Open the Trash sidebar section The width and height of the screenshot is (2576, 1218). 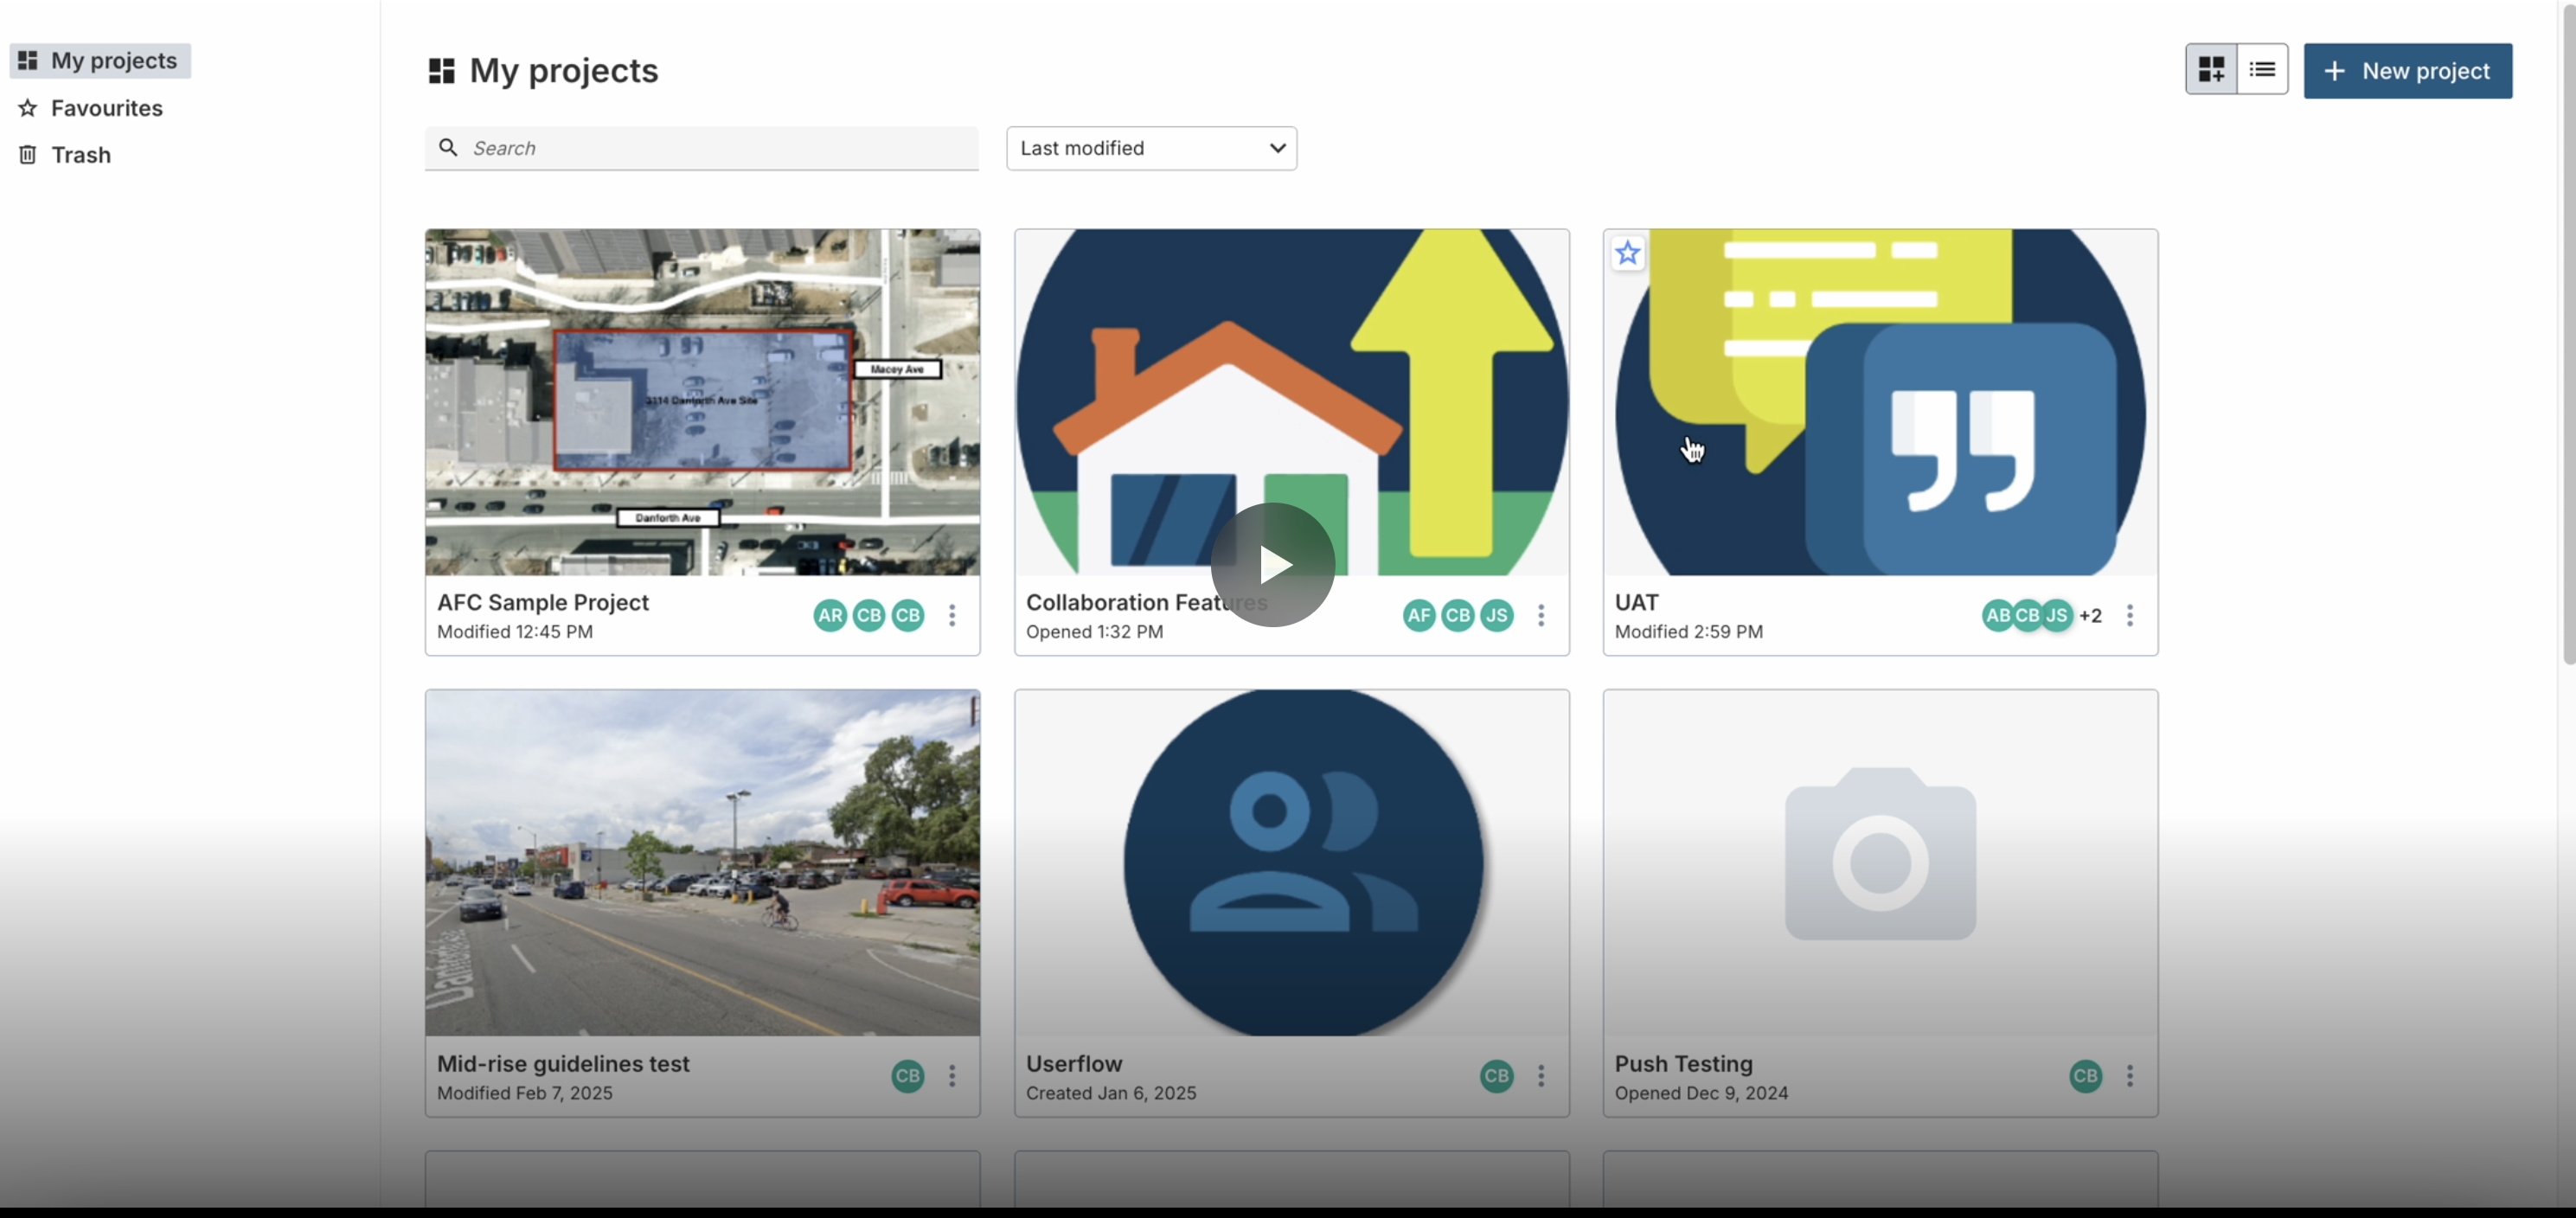[x=81, y=155]
